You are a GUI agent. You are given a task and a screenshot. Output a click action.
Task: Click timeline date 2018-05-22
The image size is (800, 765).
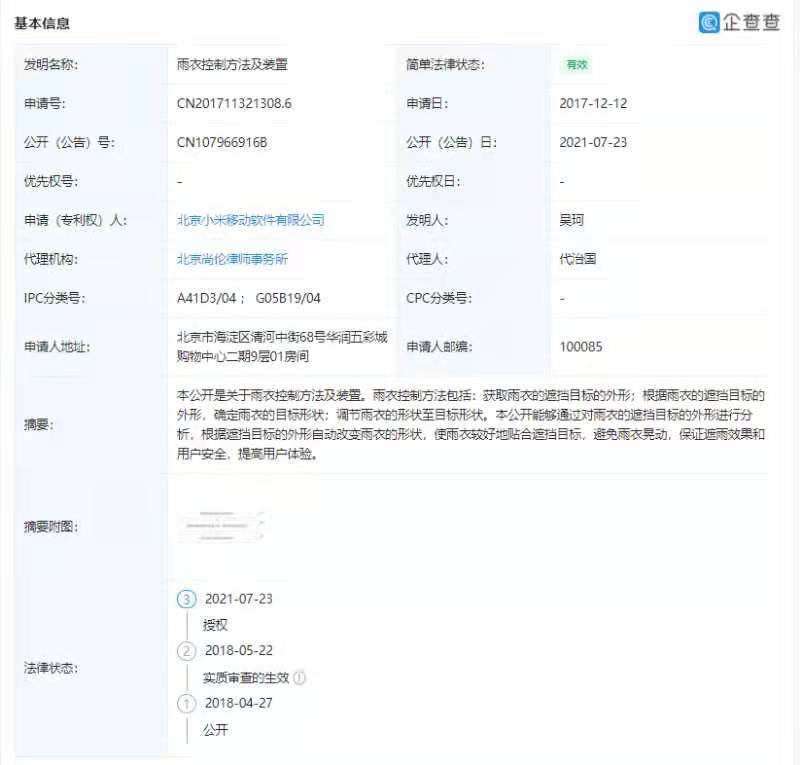239,651
